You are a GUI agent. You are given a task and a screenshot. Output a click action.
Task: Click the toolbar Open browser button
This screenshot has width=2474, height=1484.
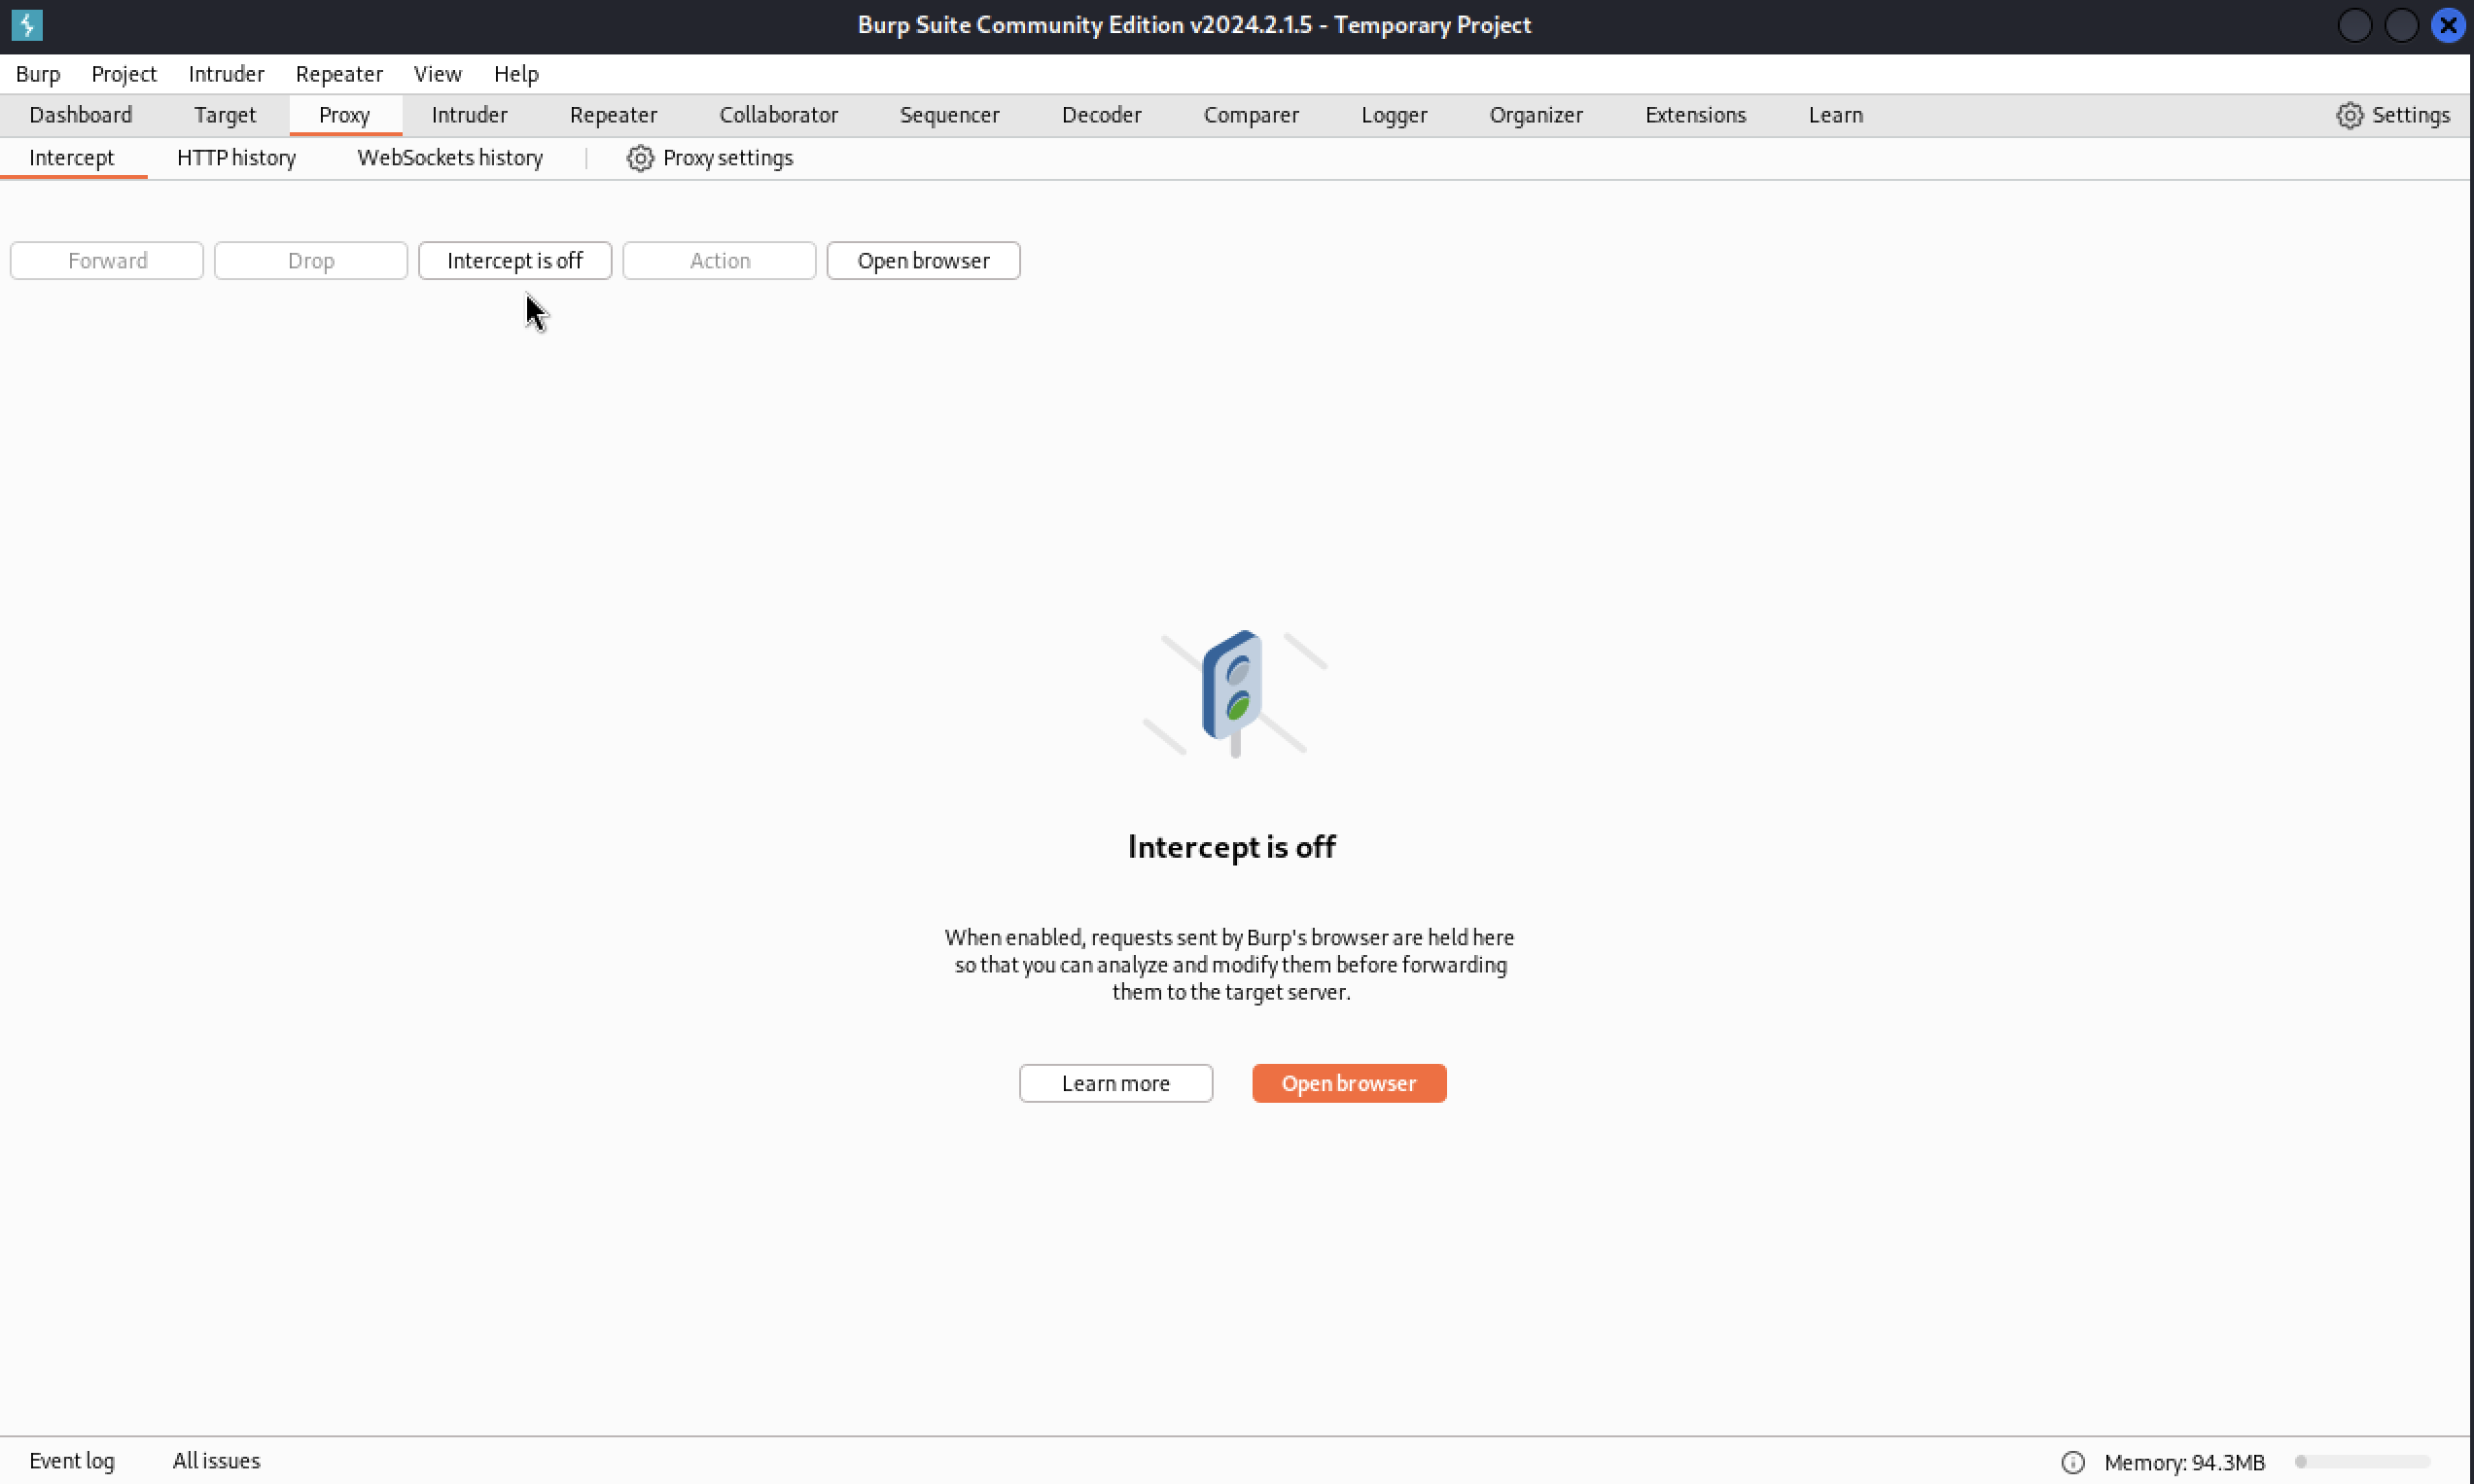tap(923, 261)
